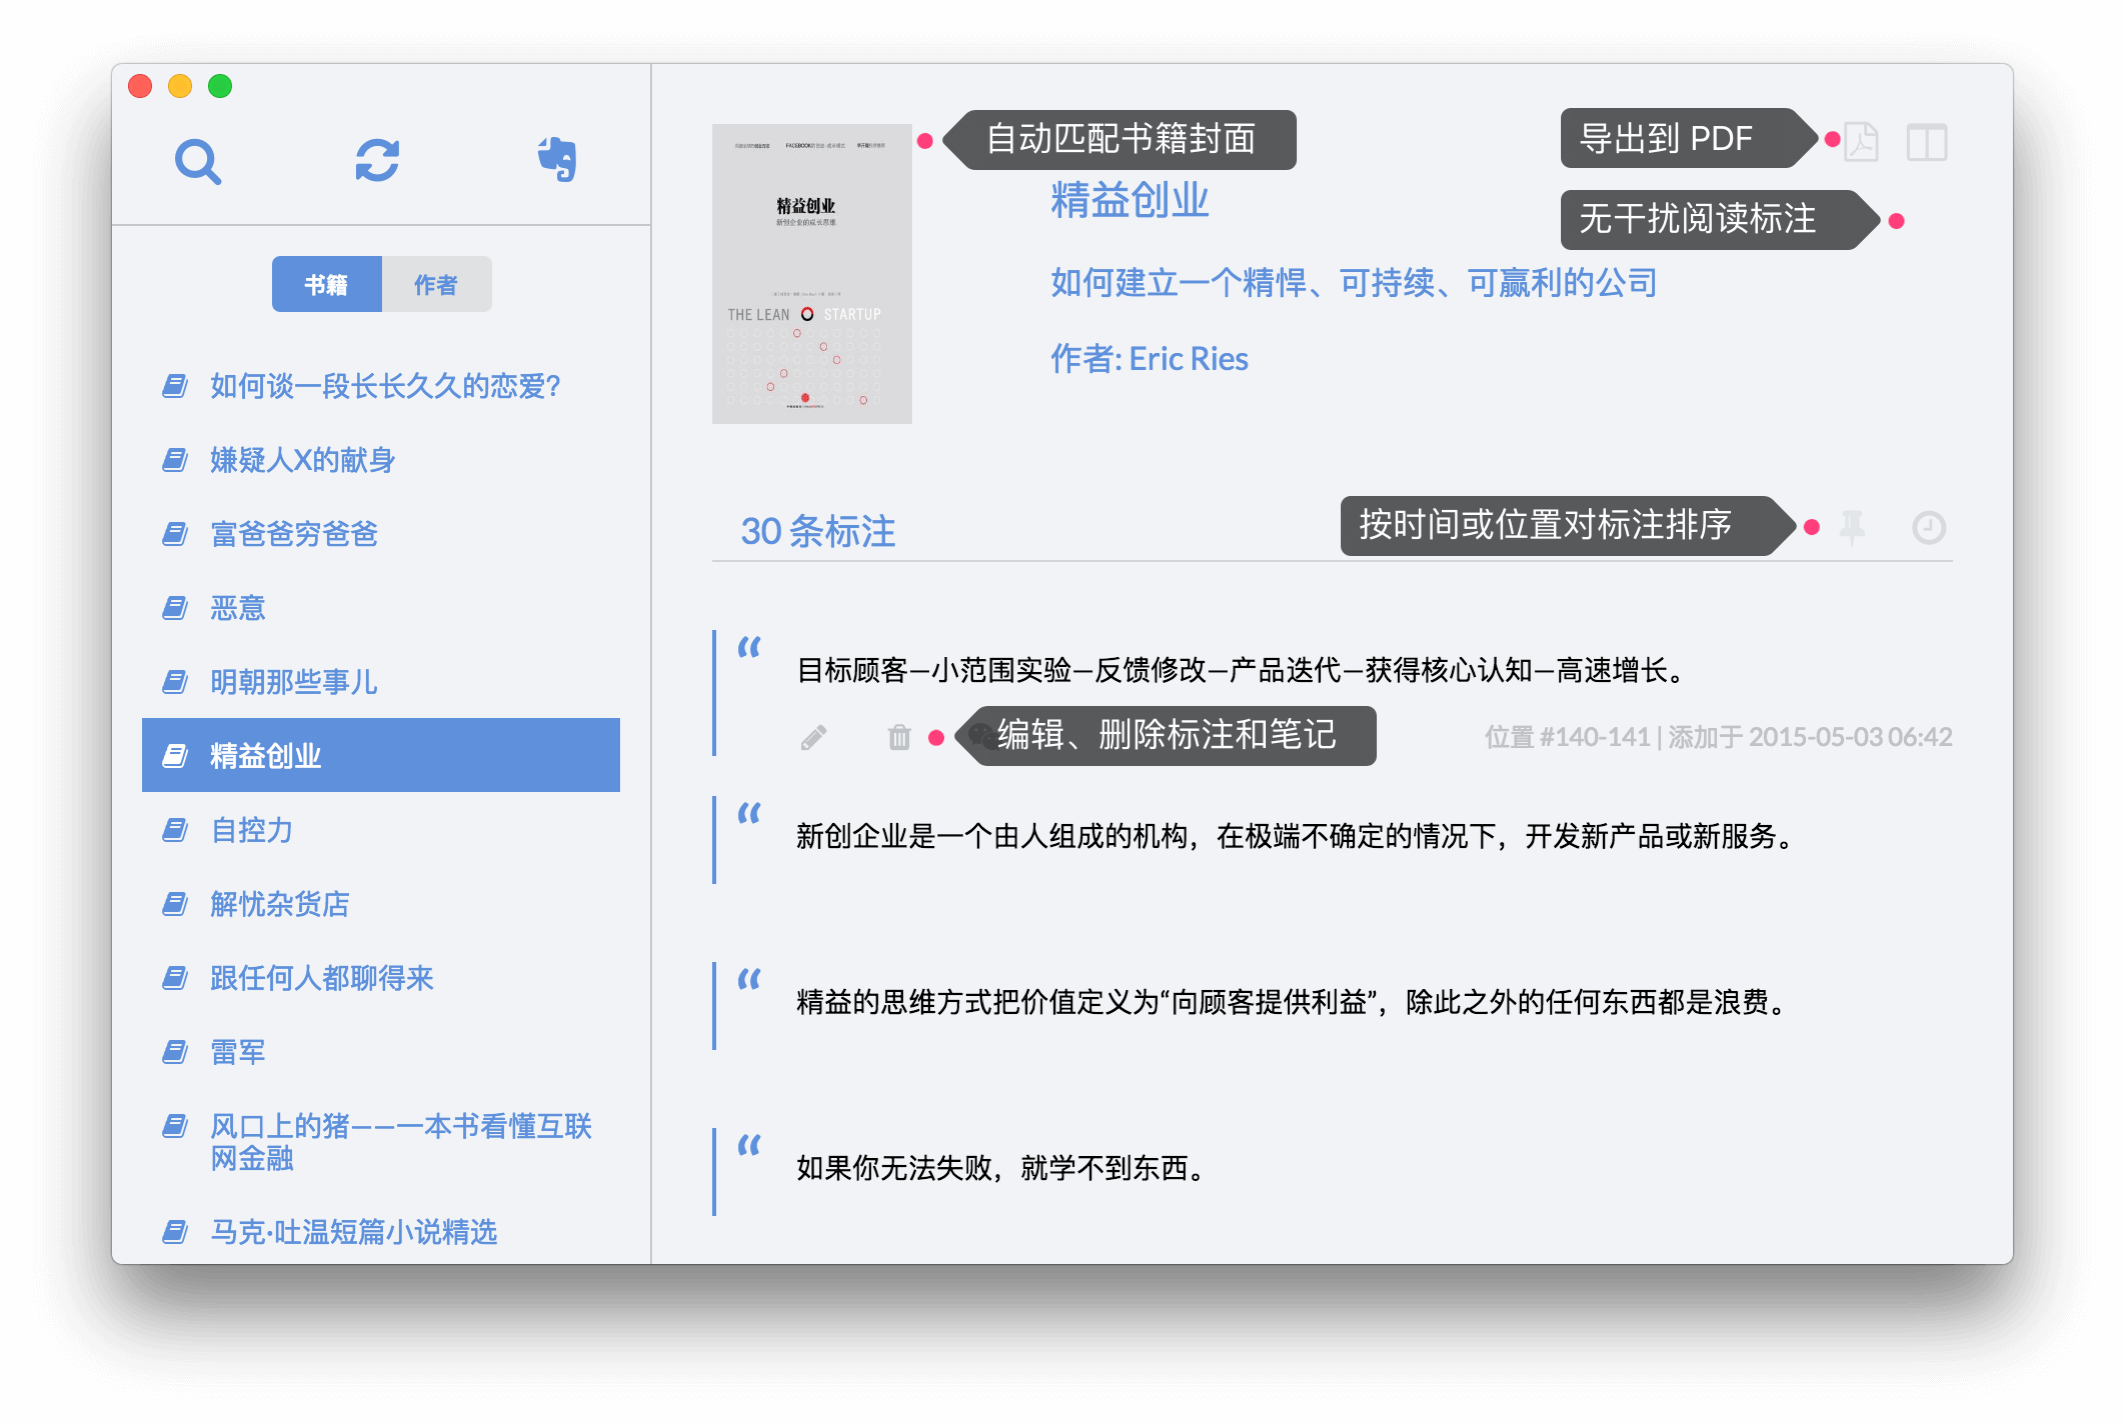2124x1424 pixels.
Task: Click the sync refresh icon
Action: tap(377, 160)
